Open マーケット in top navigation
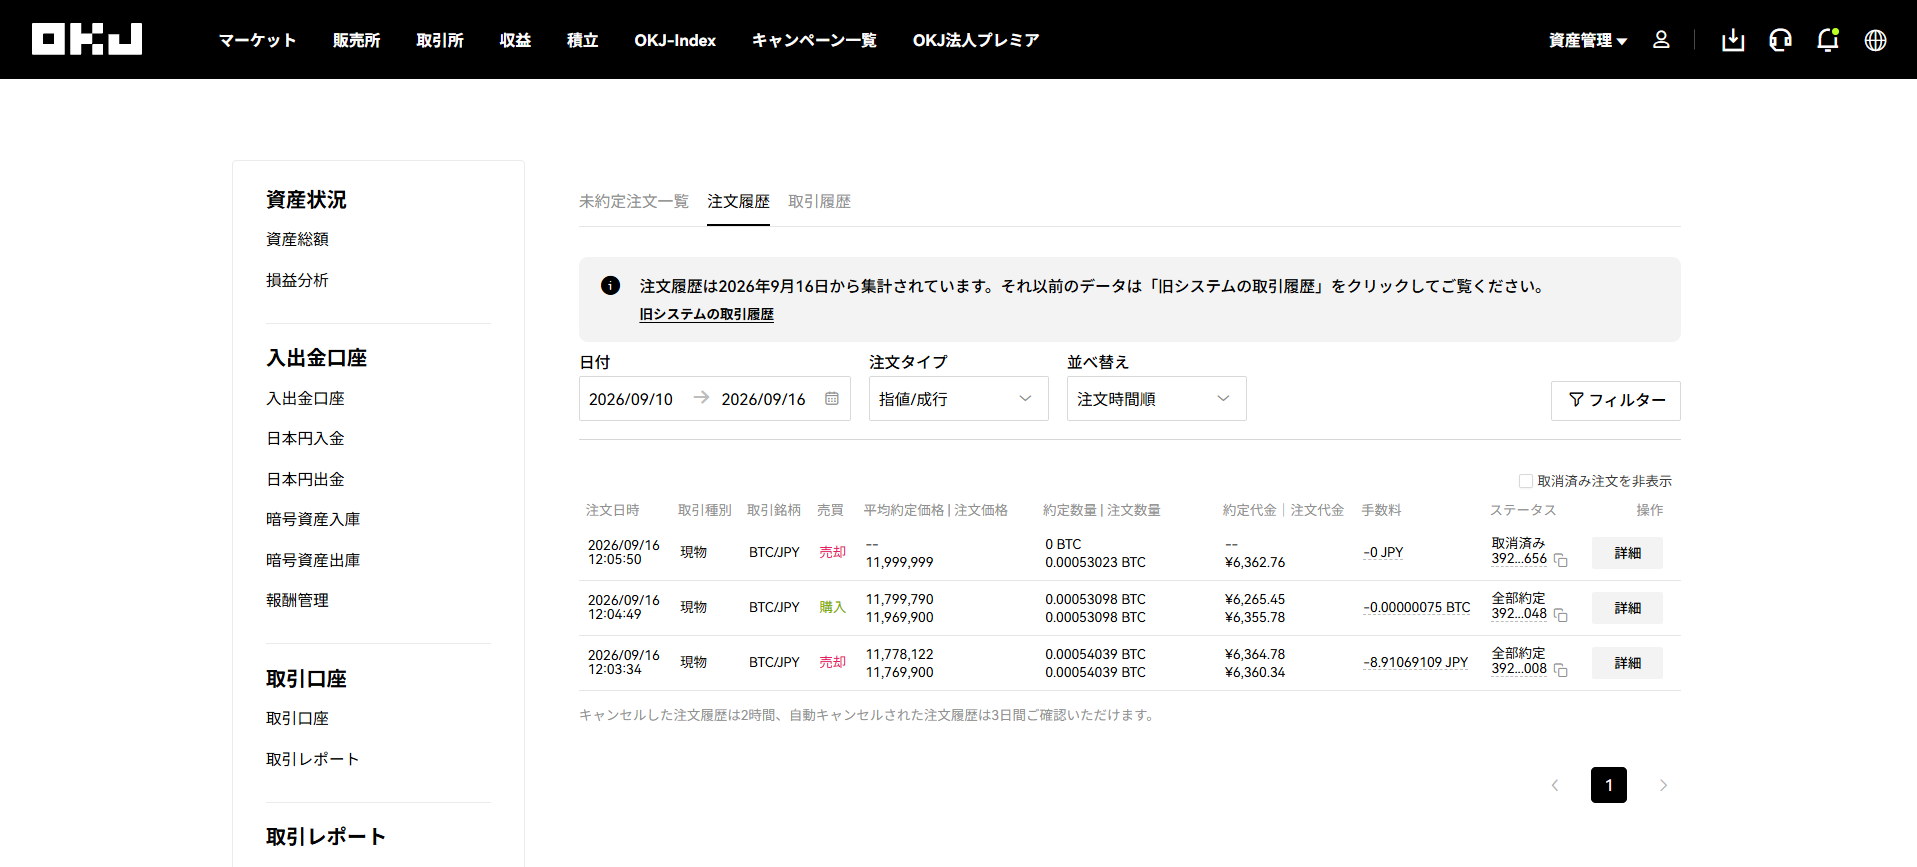 point(257,40)
